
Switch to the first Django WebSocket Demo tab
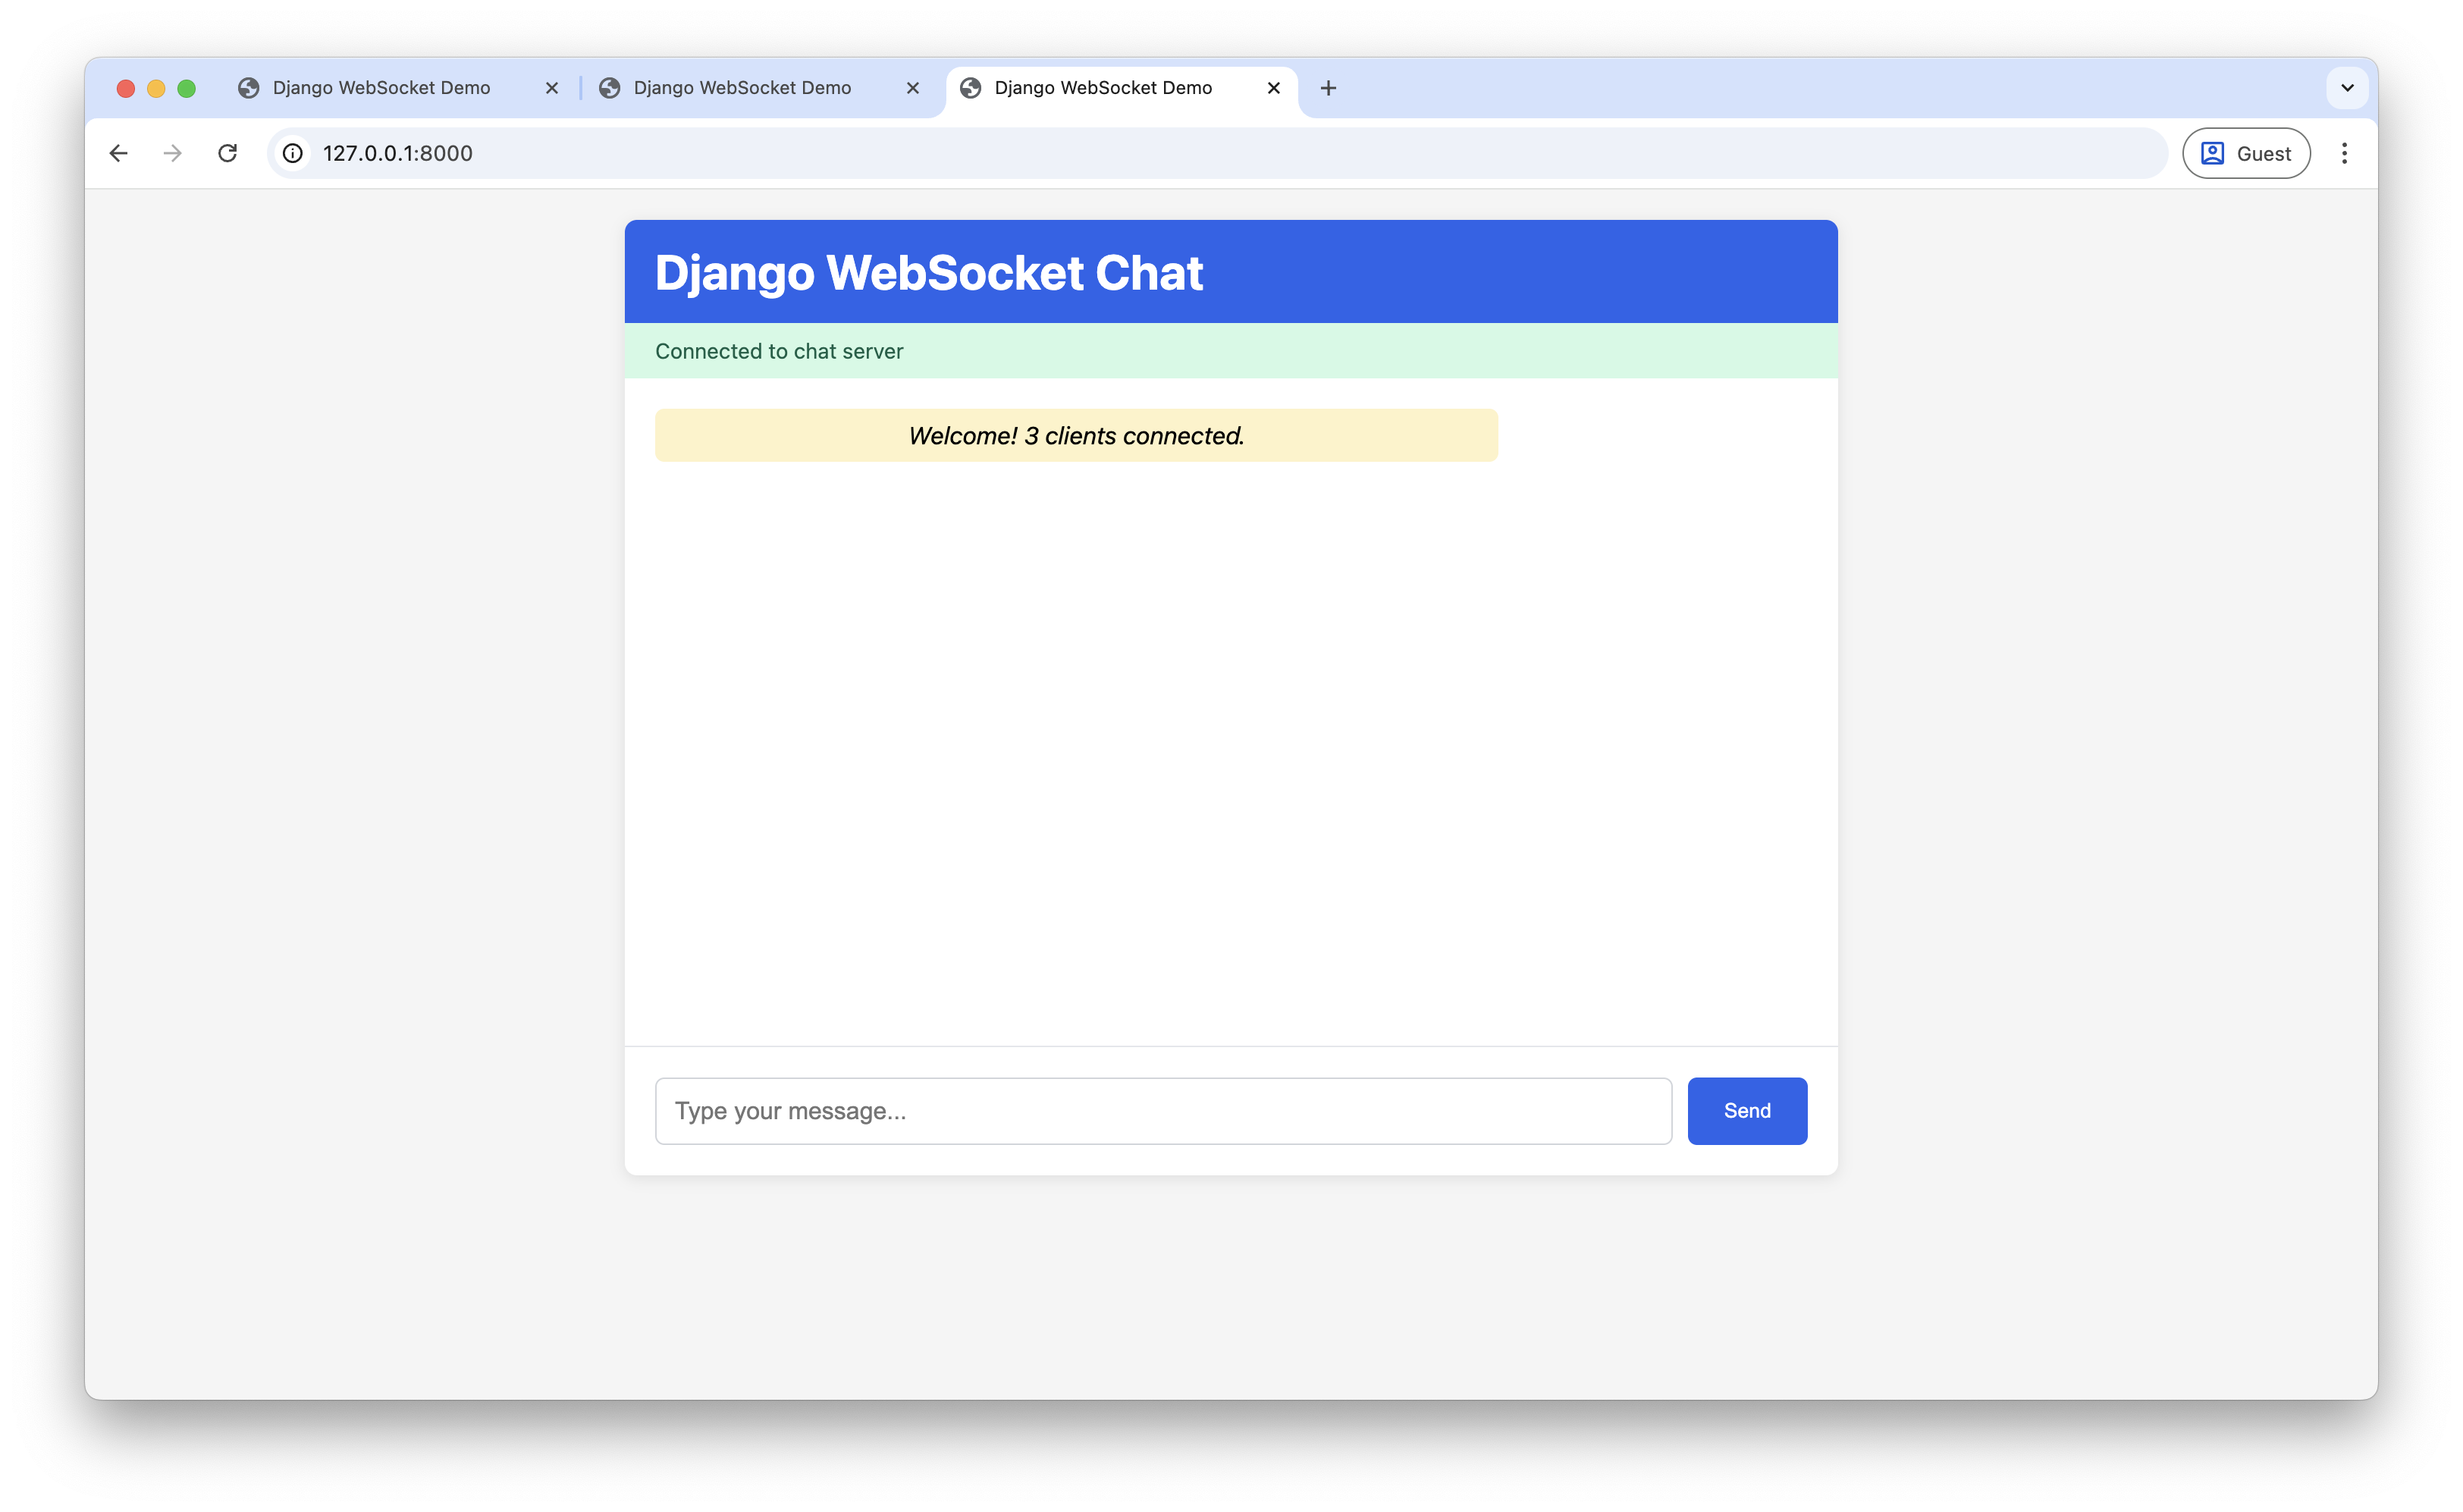[400, 88]
